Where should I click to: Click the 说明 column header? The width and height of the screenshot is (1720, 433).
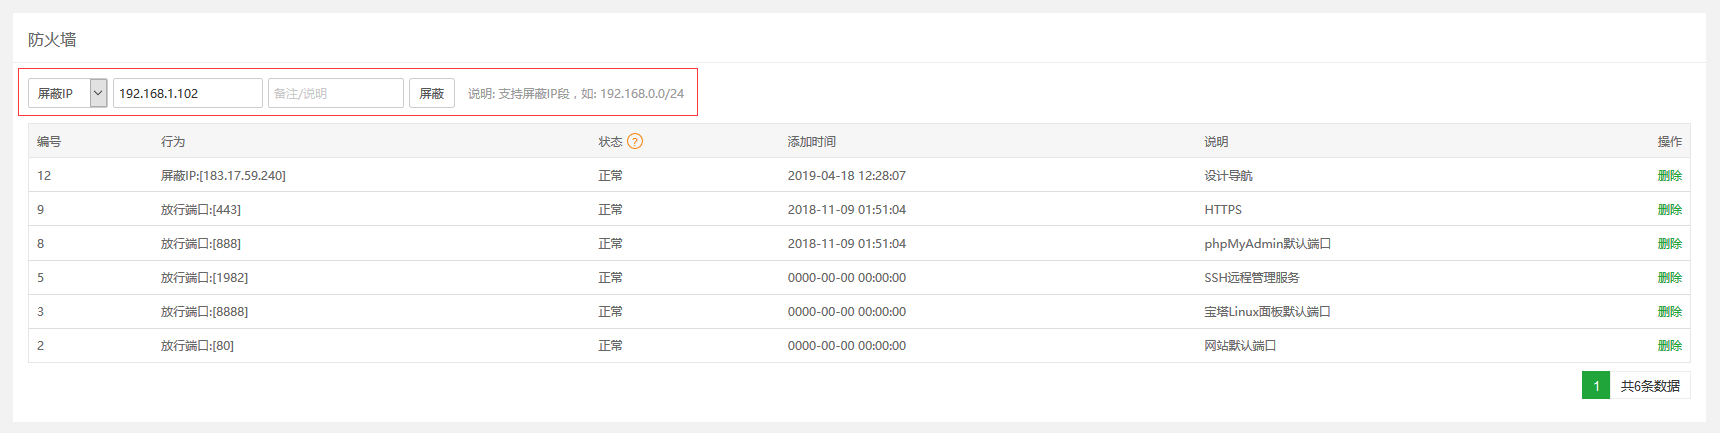tap(1216, 142)
